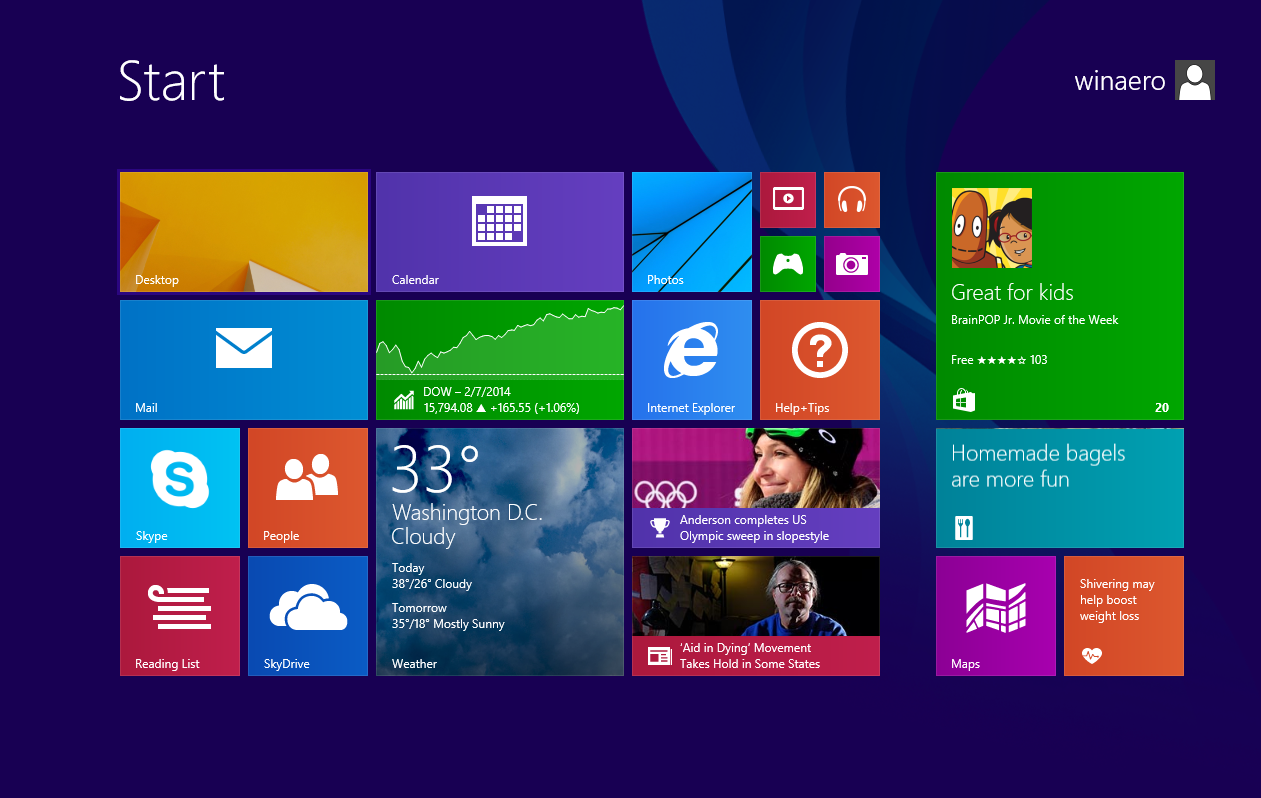Open the Food 'Homemade bagels' tile
The image size is (1261, 798).
(1060, 488)
